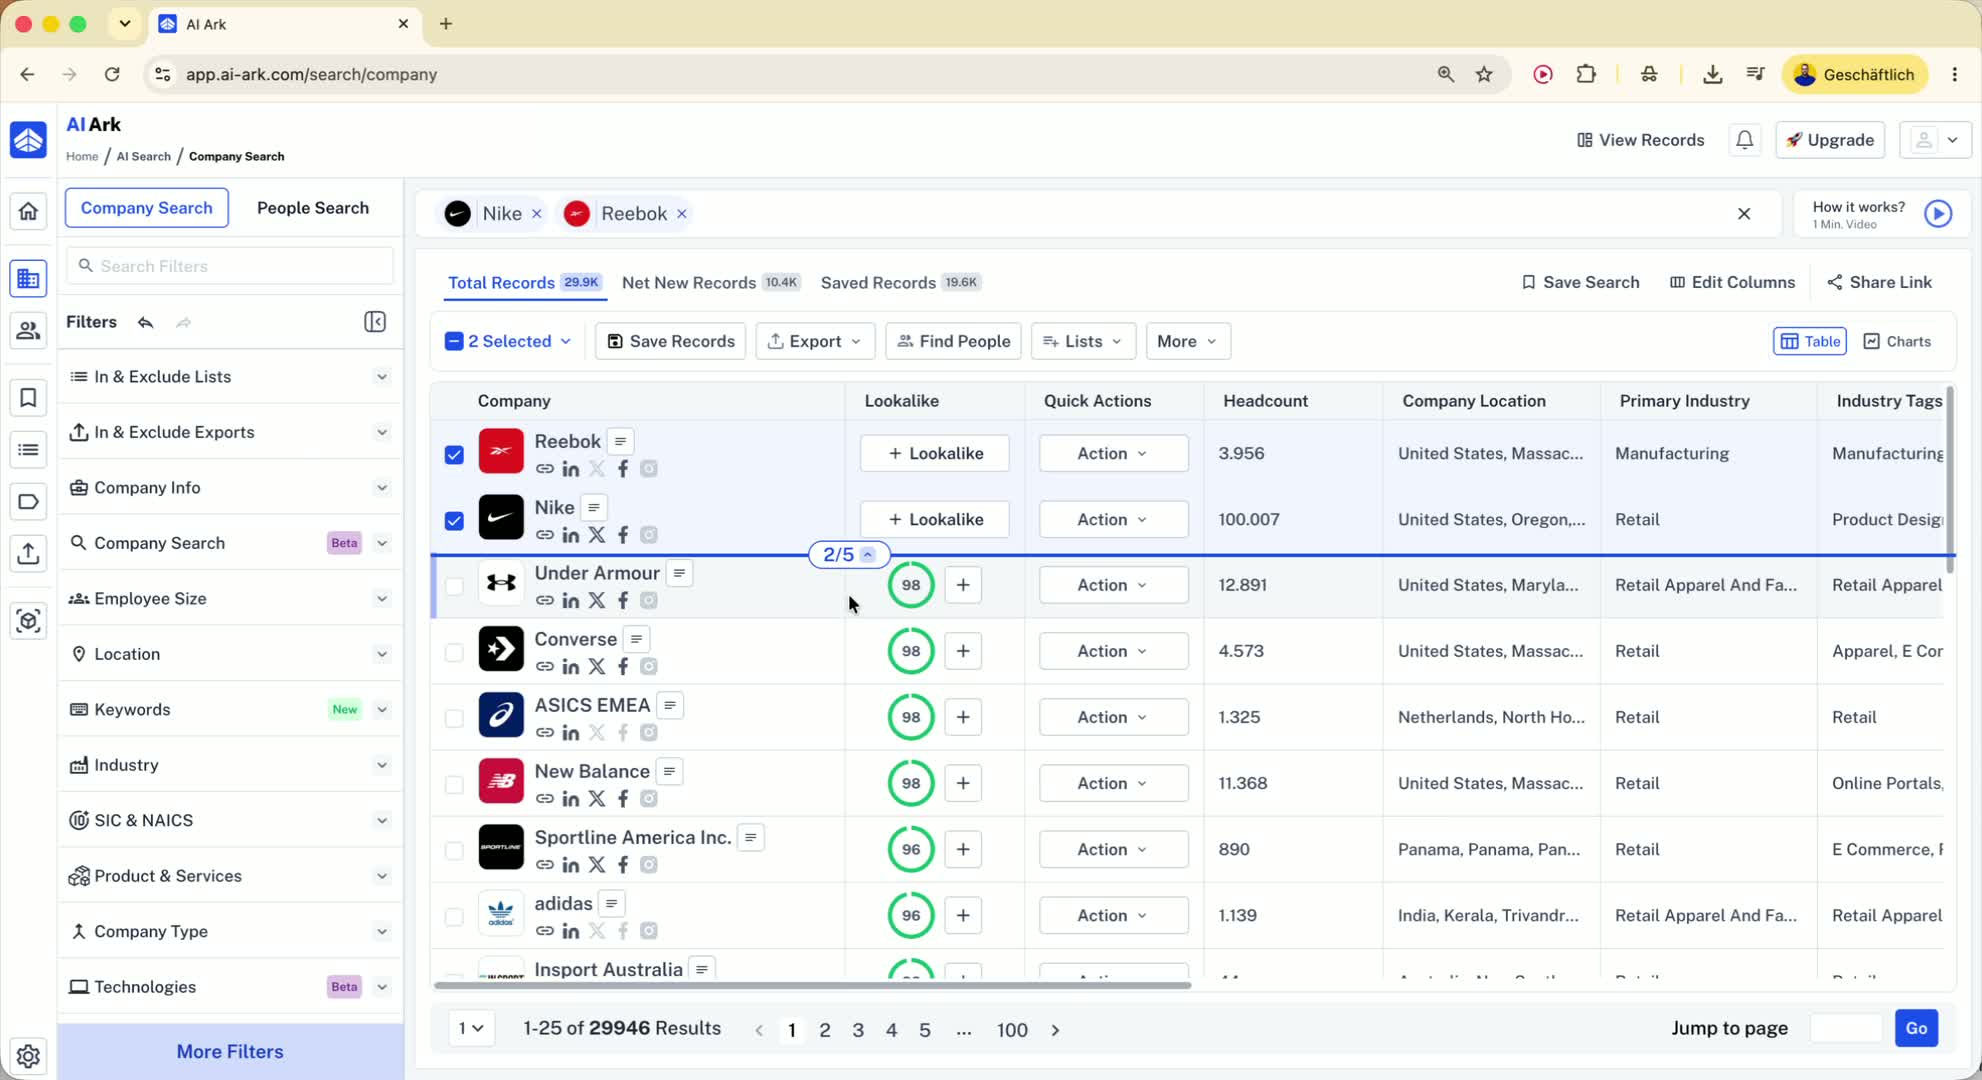This screenshot has height=1080, width=1982.
Task: Open the Lists dropdown
Action: 1083,342
